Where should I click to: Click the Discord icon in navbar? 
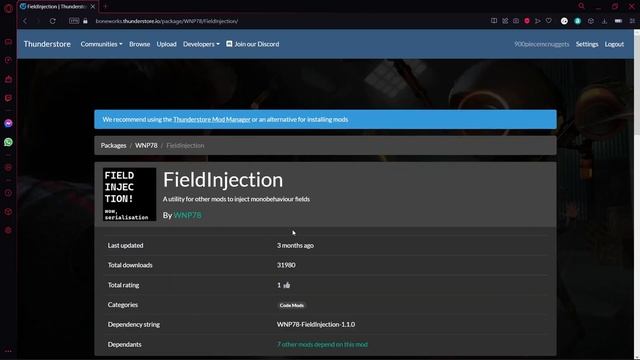click(229, 44)
